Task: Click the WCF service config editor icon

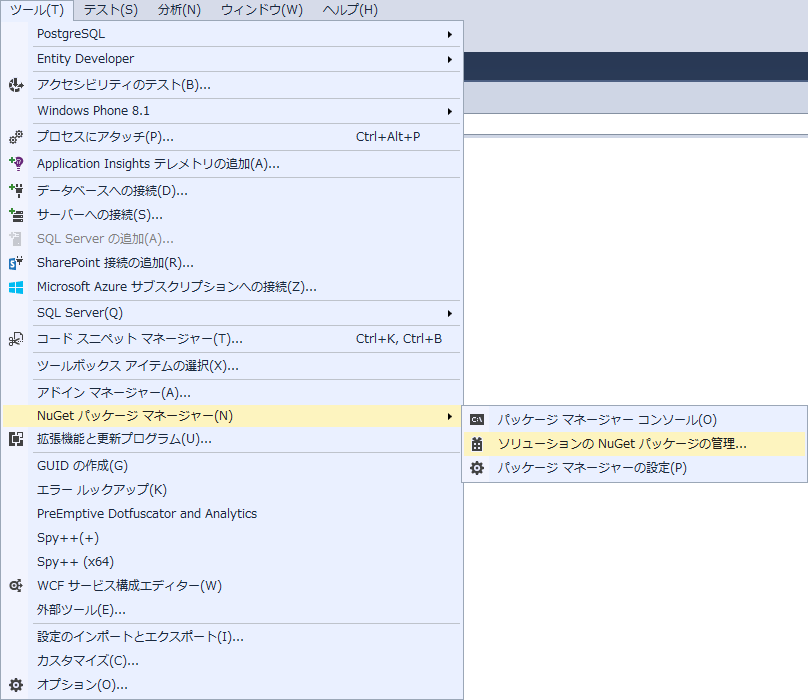Action: coord(16,586)
